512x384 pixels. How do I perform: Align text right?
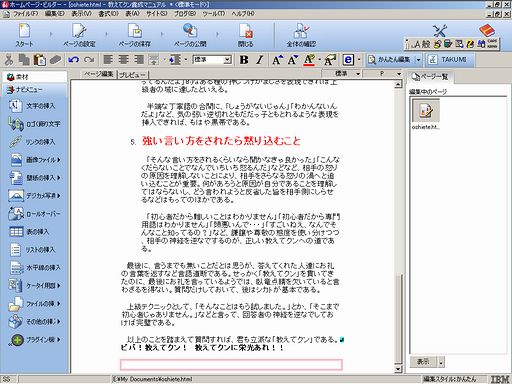pyautogui.click(x=139, y=60)
